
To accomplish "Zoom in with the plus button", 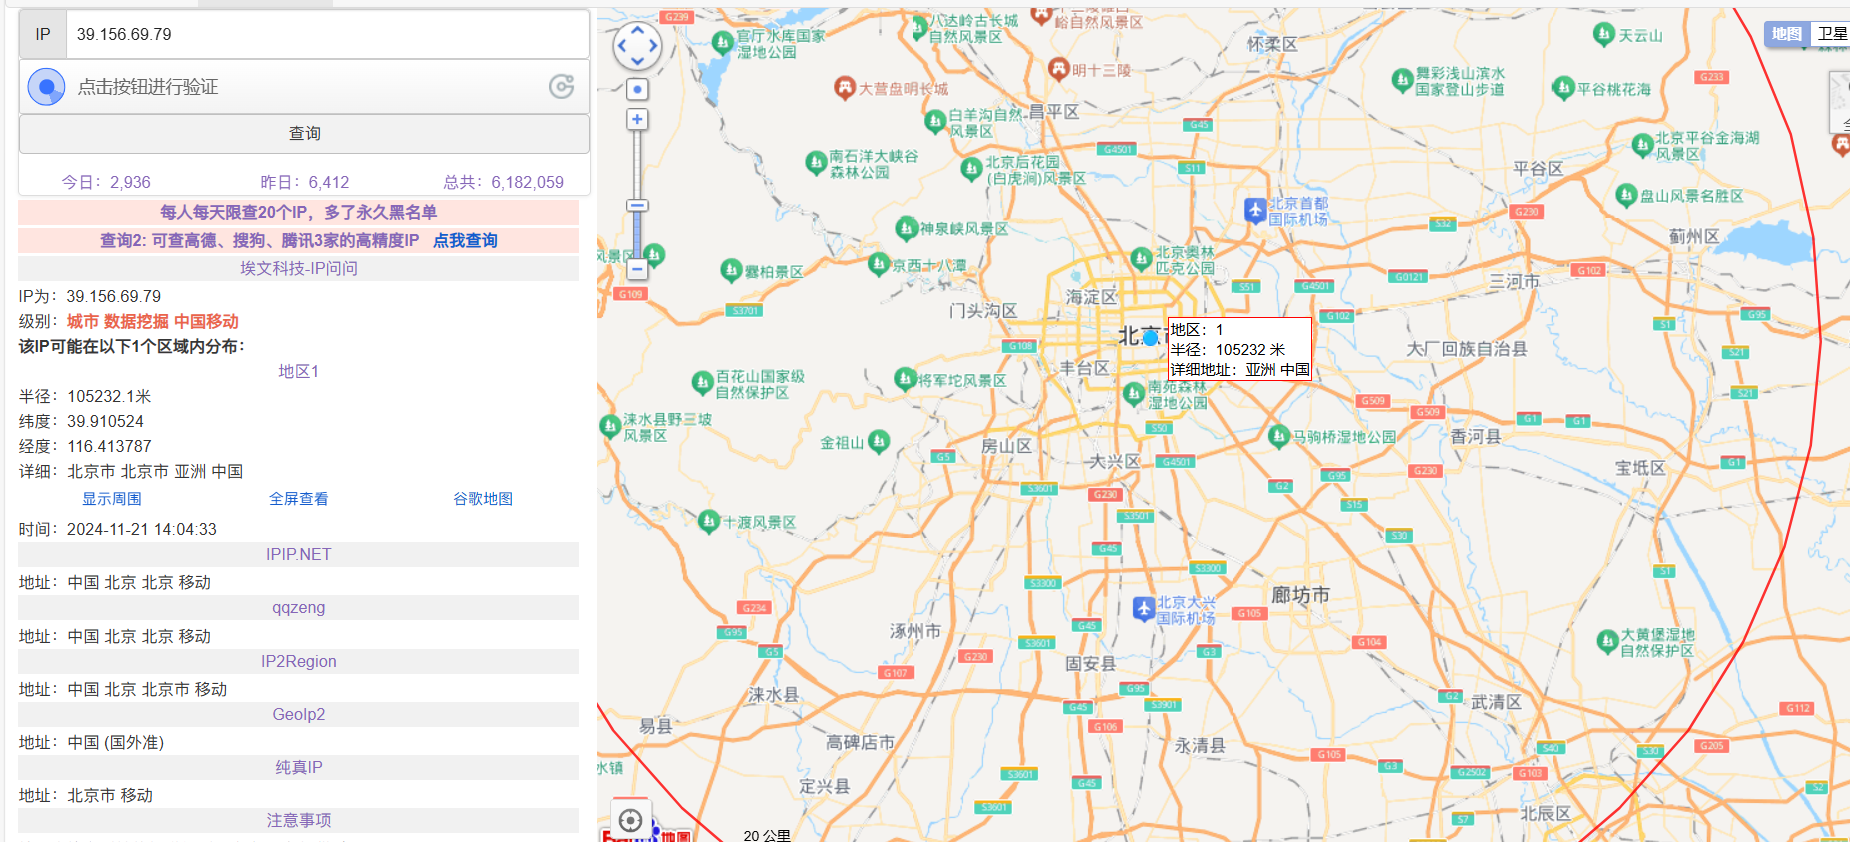I will tap(637, 119).
